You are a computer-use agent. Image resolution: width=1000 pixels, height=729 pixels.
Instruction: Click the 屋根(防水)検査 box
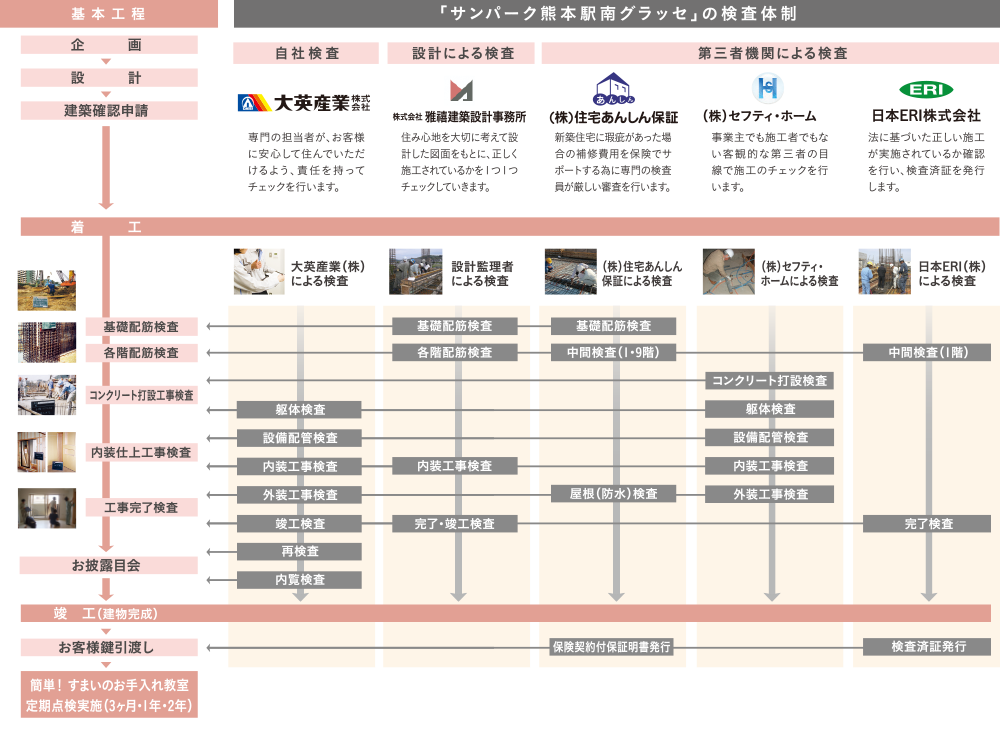(x=614, y=494)
